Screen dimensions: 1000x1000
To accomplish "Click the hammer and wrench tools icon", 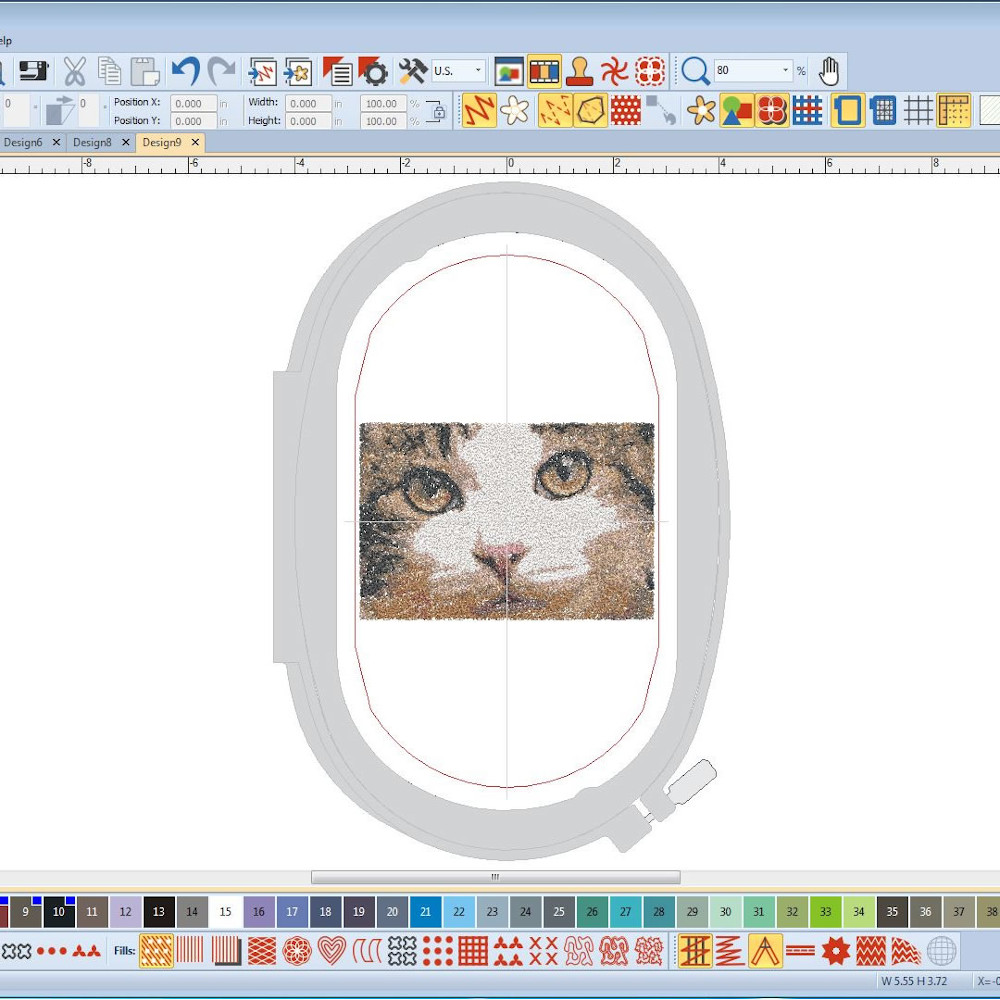I will (x=413, y=71).
